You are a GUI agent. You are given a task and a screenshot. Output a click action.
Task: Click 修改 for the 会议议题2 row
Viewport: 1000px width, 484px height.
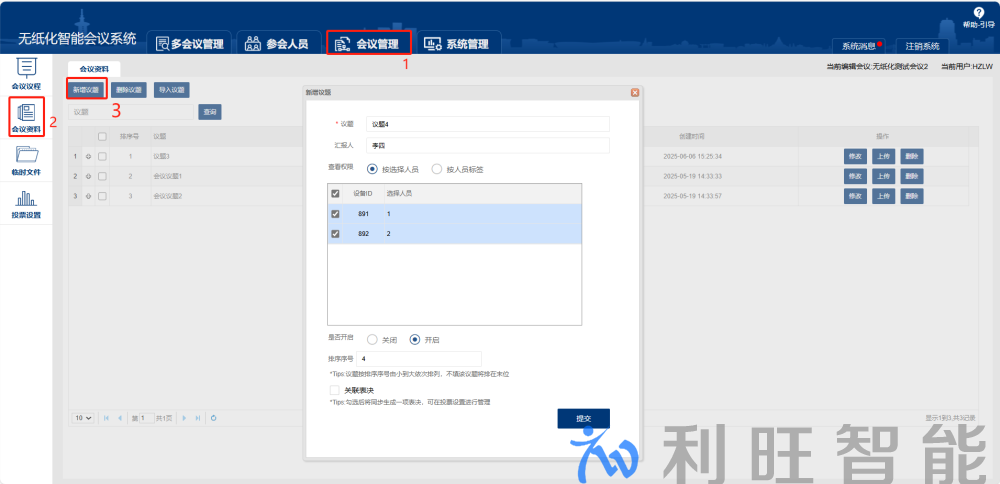tap(855, 196)
